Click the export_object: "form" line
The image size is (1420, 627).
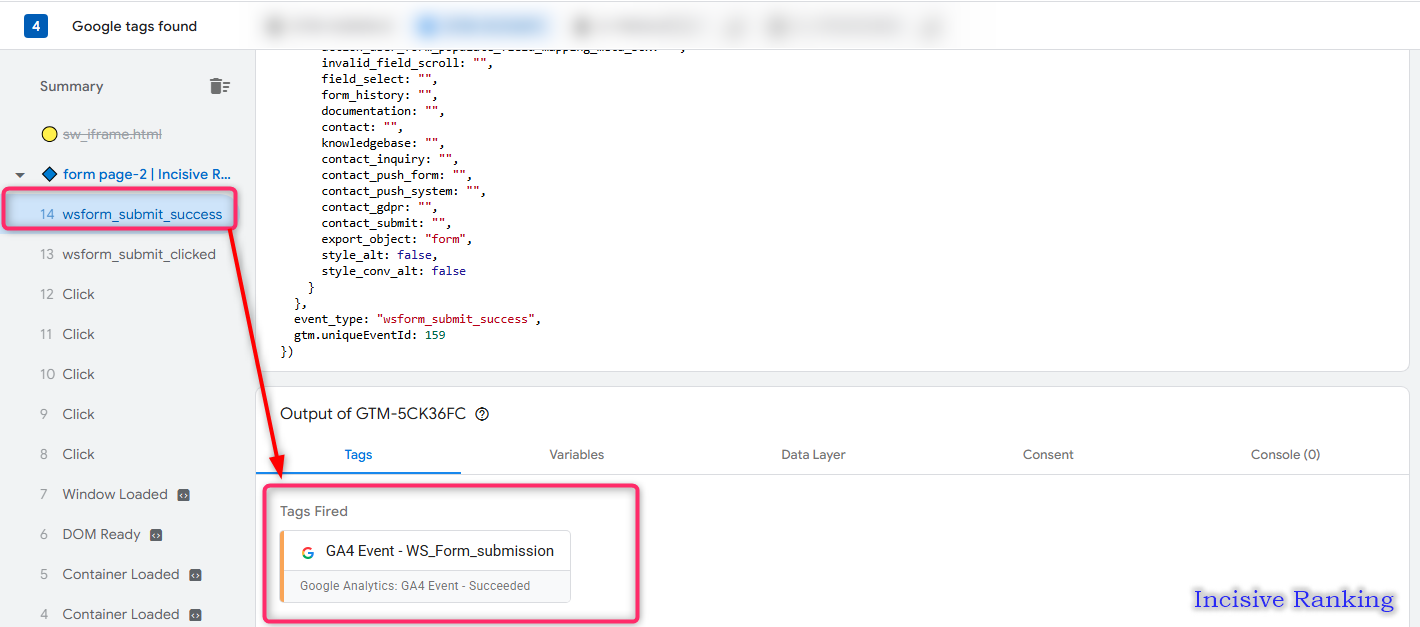396,239
